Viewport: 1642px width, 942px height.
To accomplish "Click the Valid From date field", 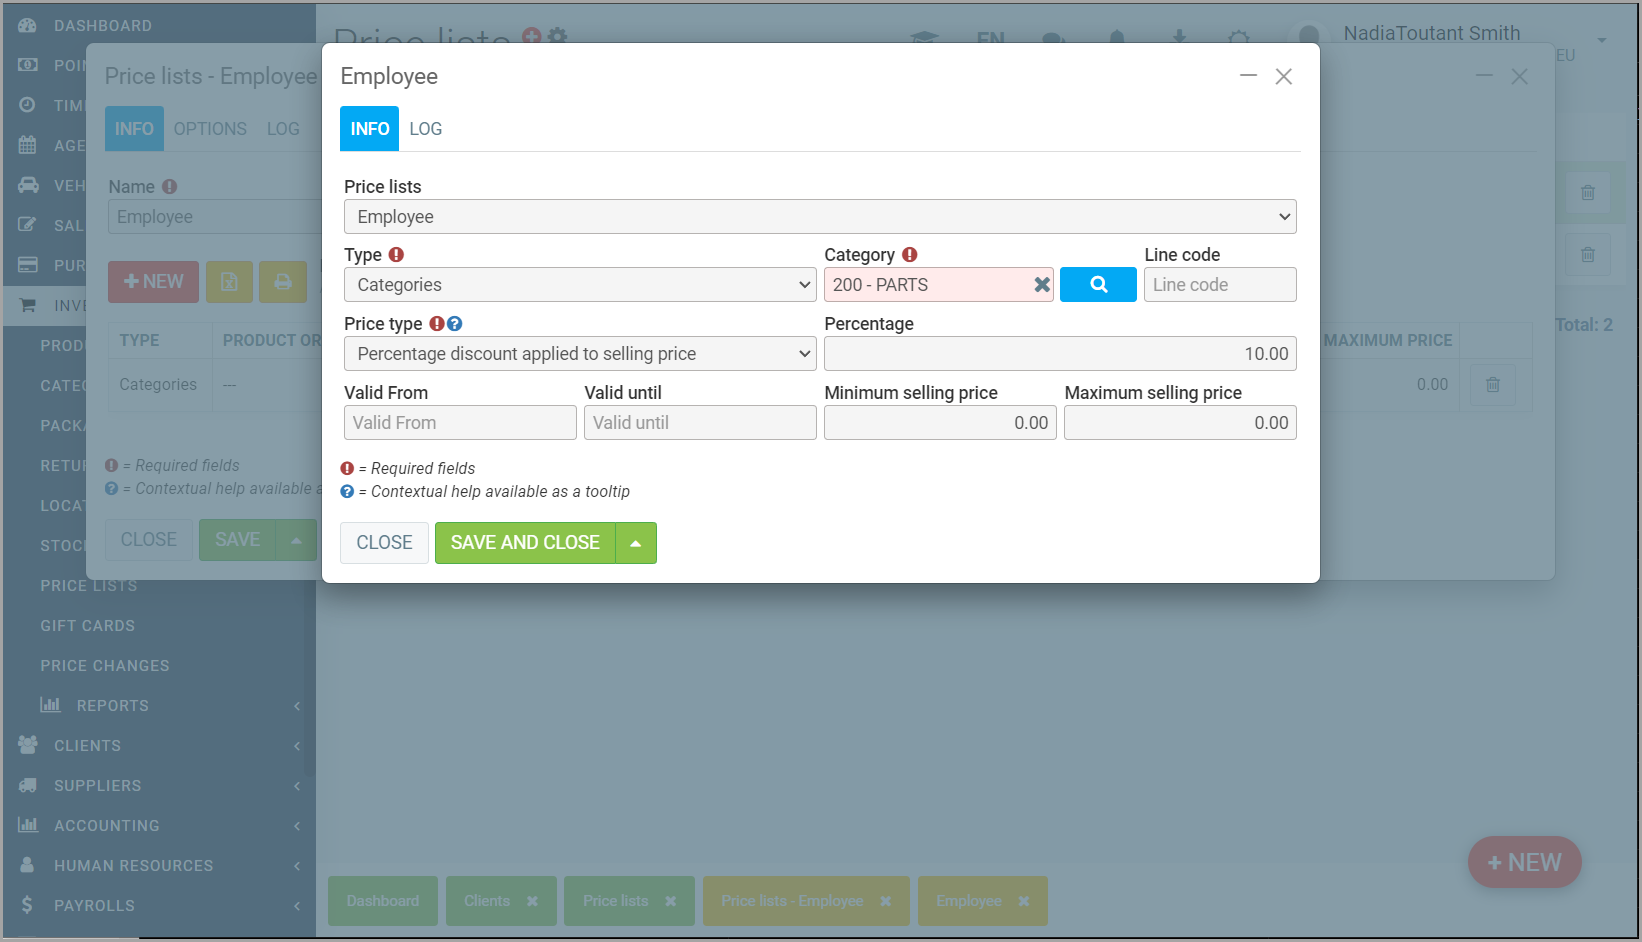I will [x=459, y=423].
